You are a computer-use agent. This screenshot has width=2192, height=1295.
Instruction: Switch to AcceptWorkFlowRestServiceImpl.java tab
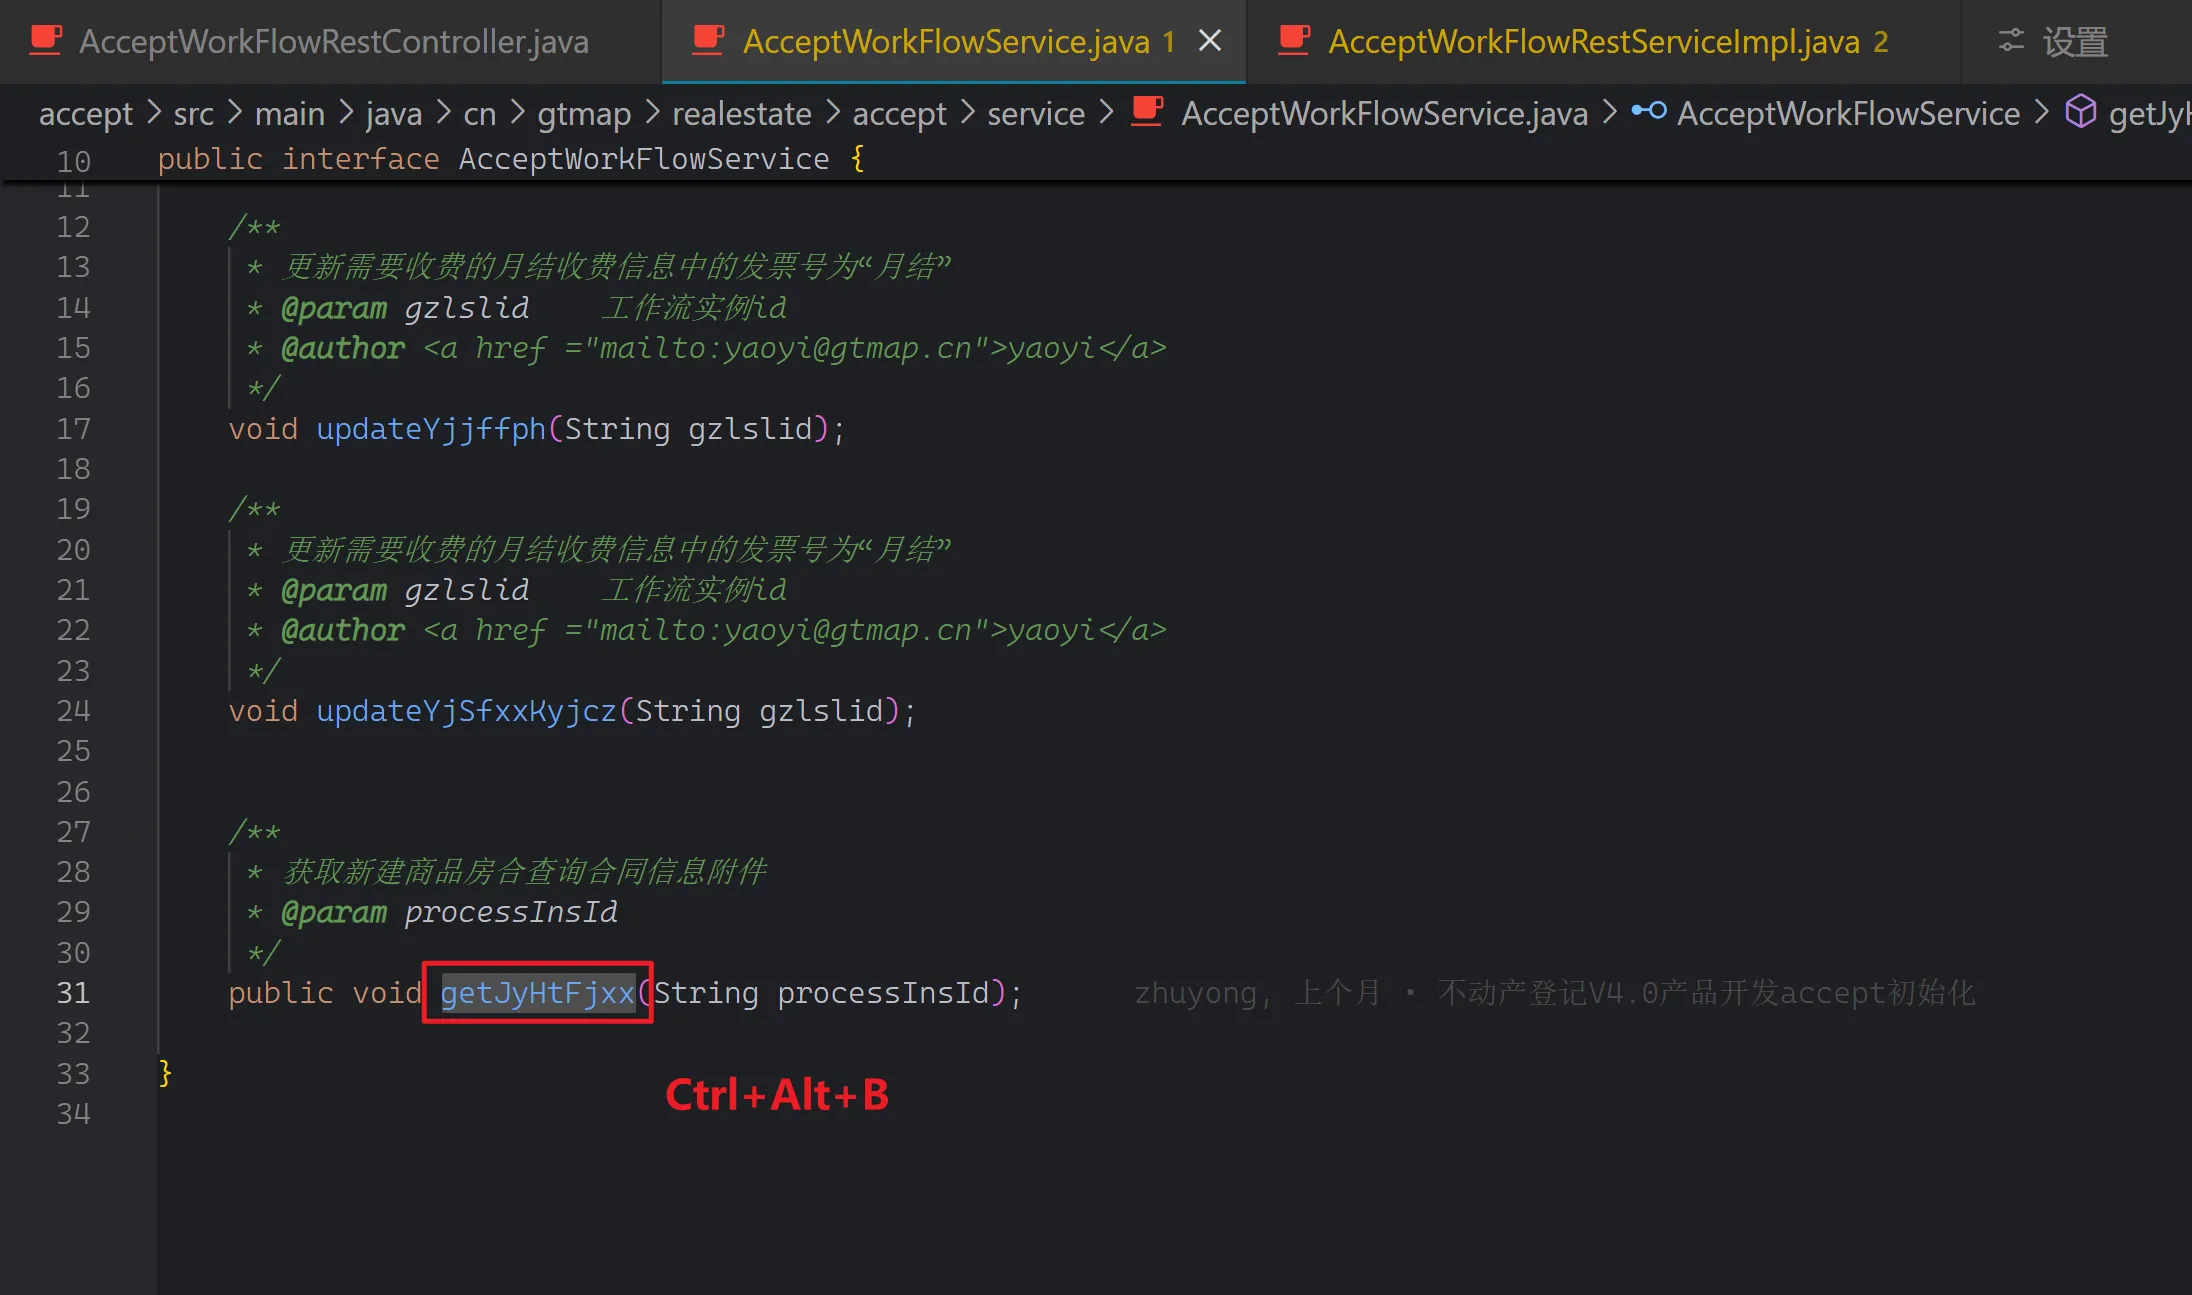(x=1593, y=42)
